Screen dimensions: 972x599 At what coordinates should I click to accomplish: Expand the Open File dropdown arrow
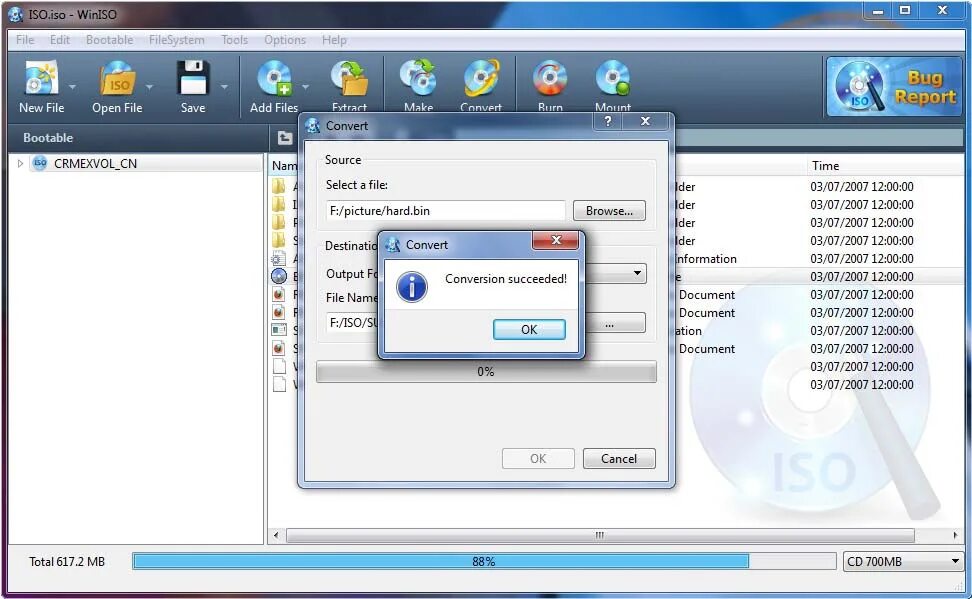(149, 87)
